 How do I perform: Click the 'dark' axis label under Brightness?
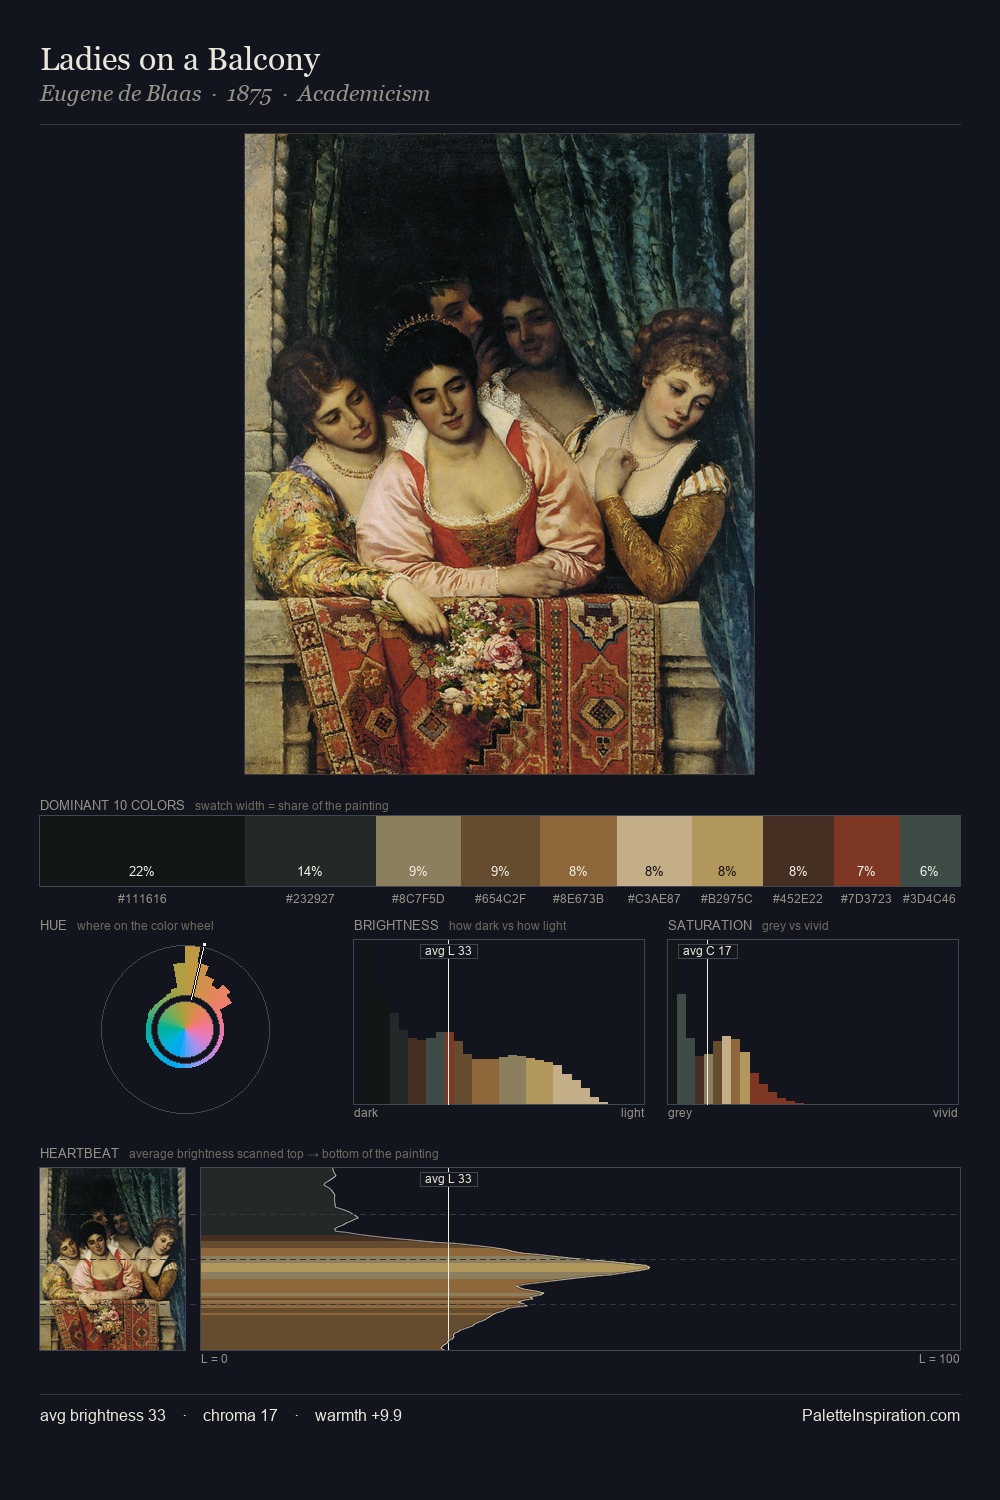coord(366,1113)
